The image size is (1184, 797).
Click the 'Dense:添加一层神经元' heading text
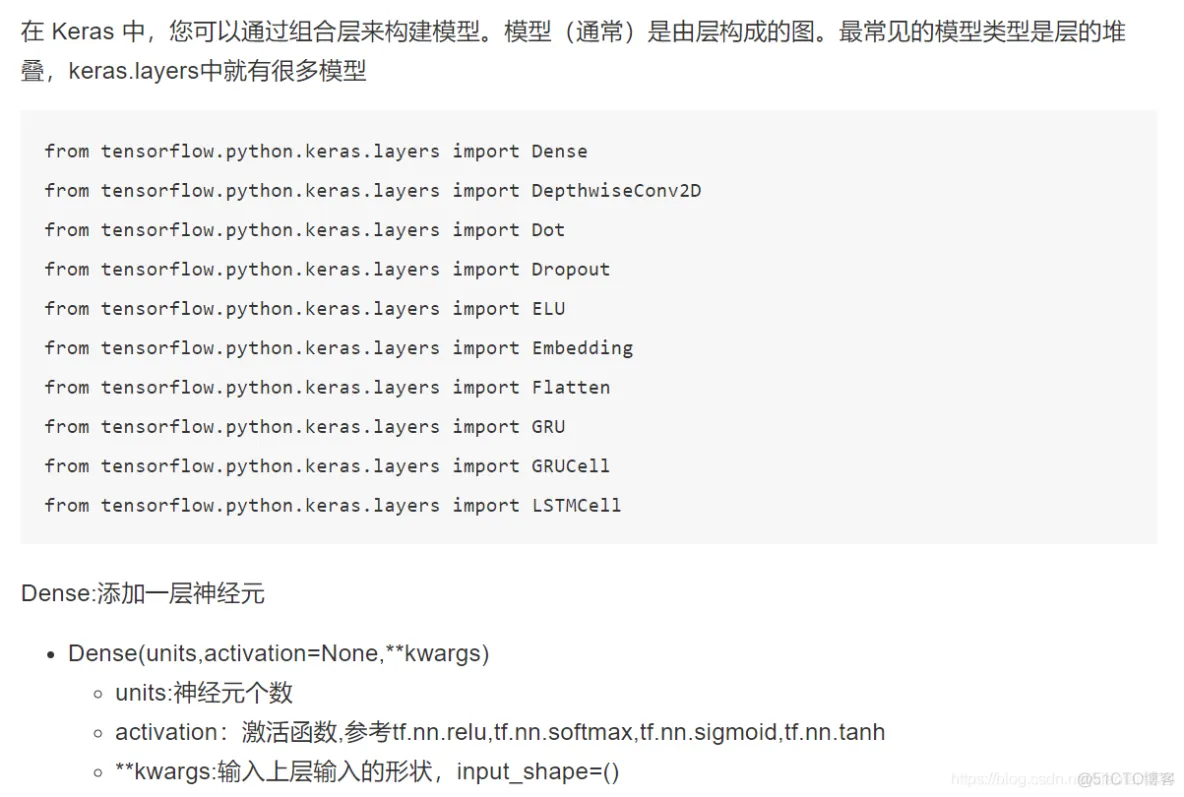[142, 593]
